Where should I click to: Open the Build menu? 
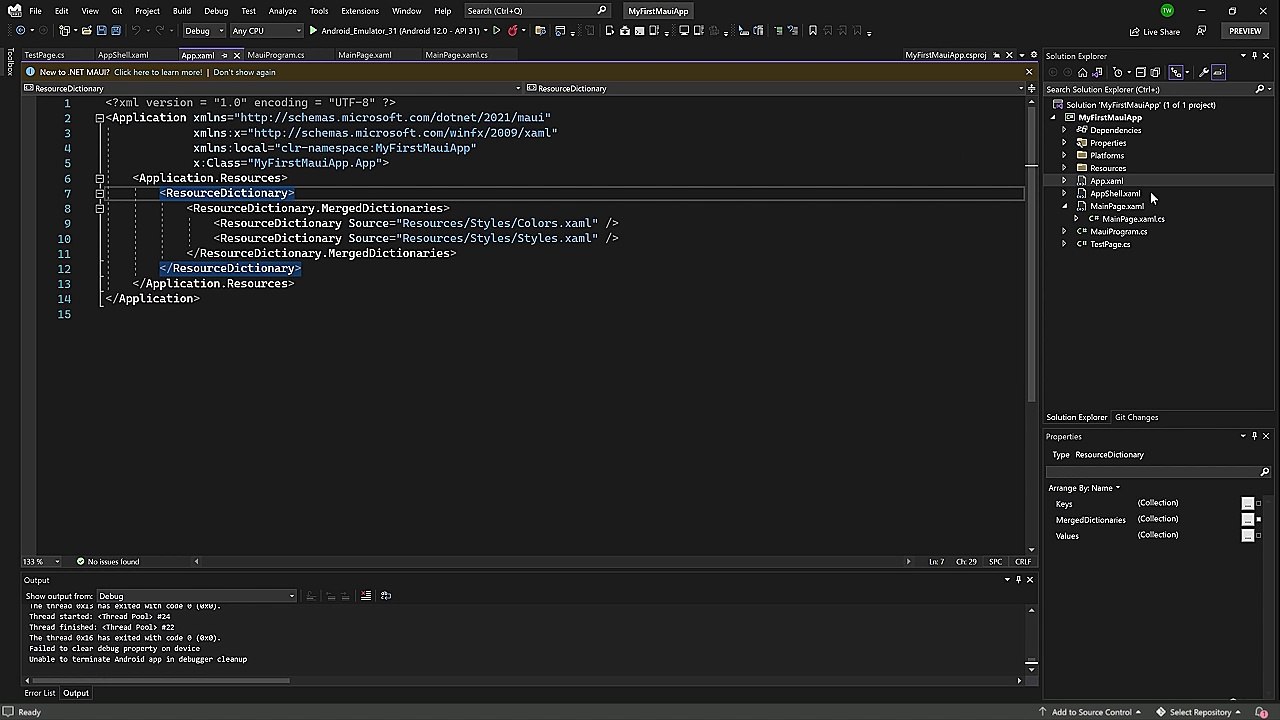click(181, 11)
